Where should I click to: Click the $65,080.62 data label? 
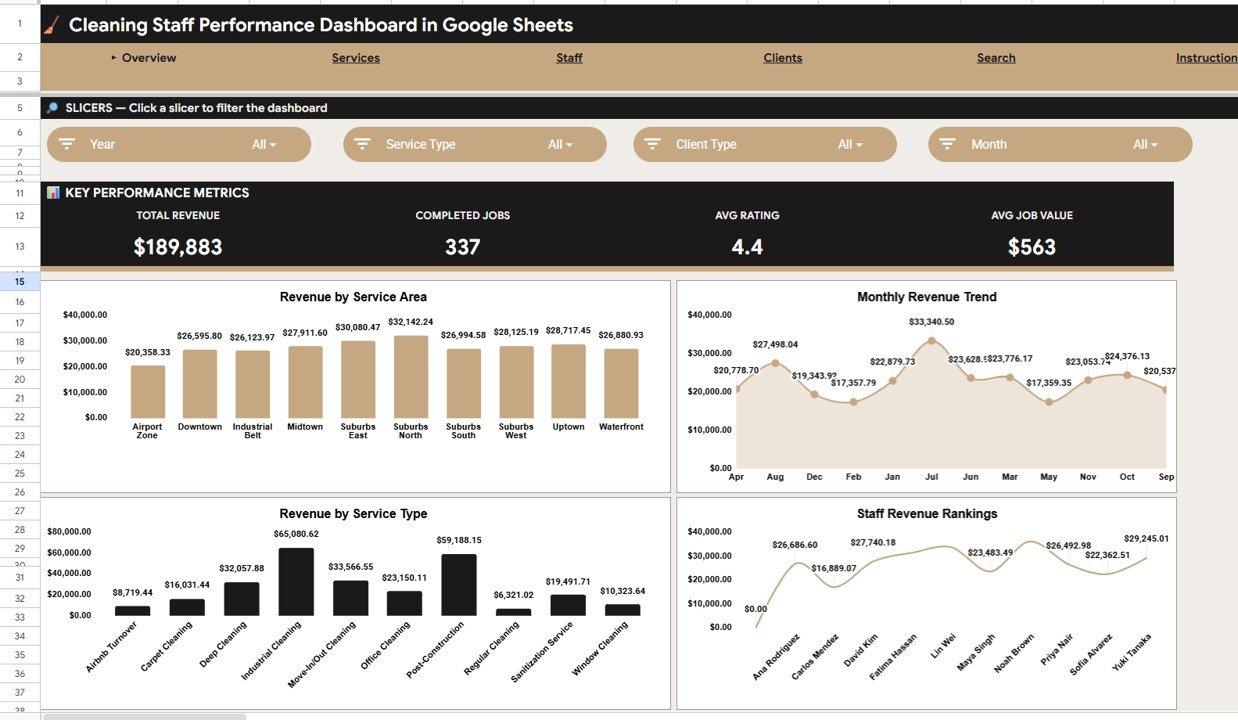pyautogui.click(x=295, y=534)
